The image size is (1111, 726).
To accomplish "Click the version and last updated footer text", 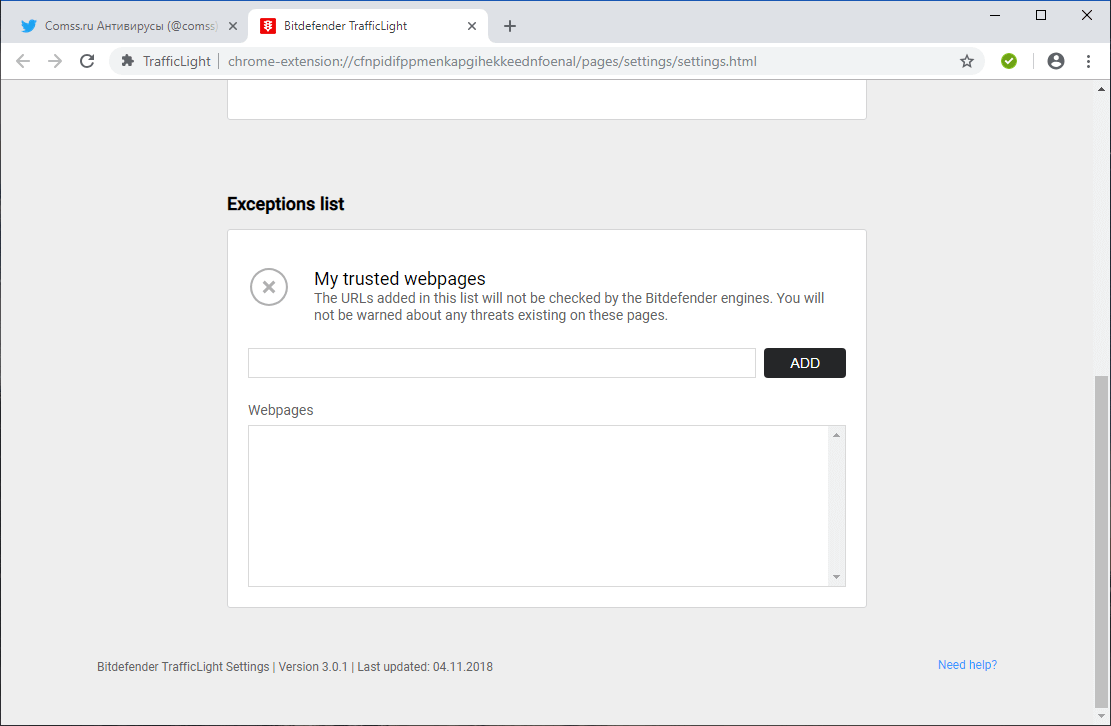I will coord(295,667).
